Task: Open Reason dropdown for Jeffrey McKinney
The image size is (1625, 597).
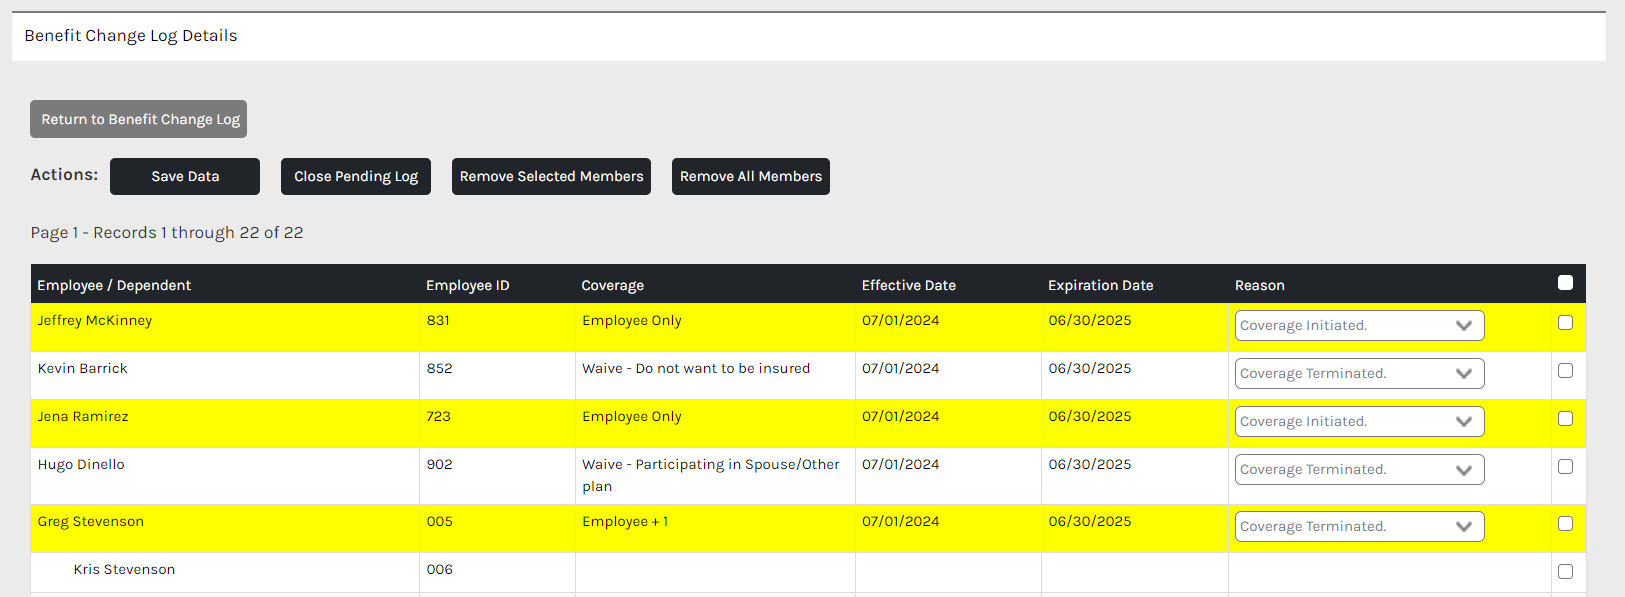Action: 1359,326
